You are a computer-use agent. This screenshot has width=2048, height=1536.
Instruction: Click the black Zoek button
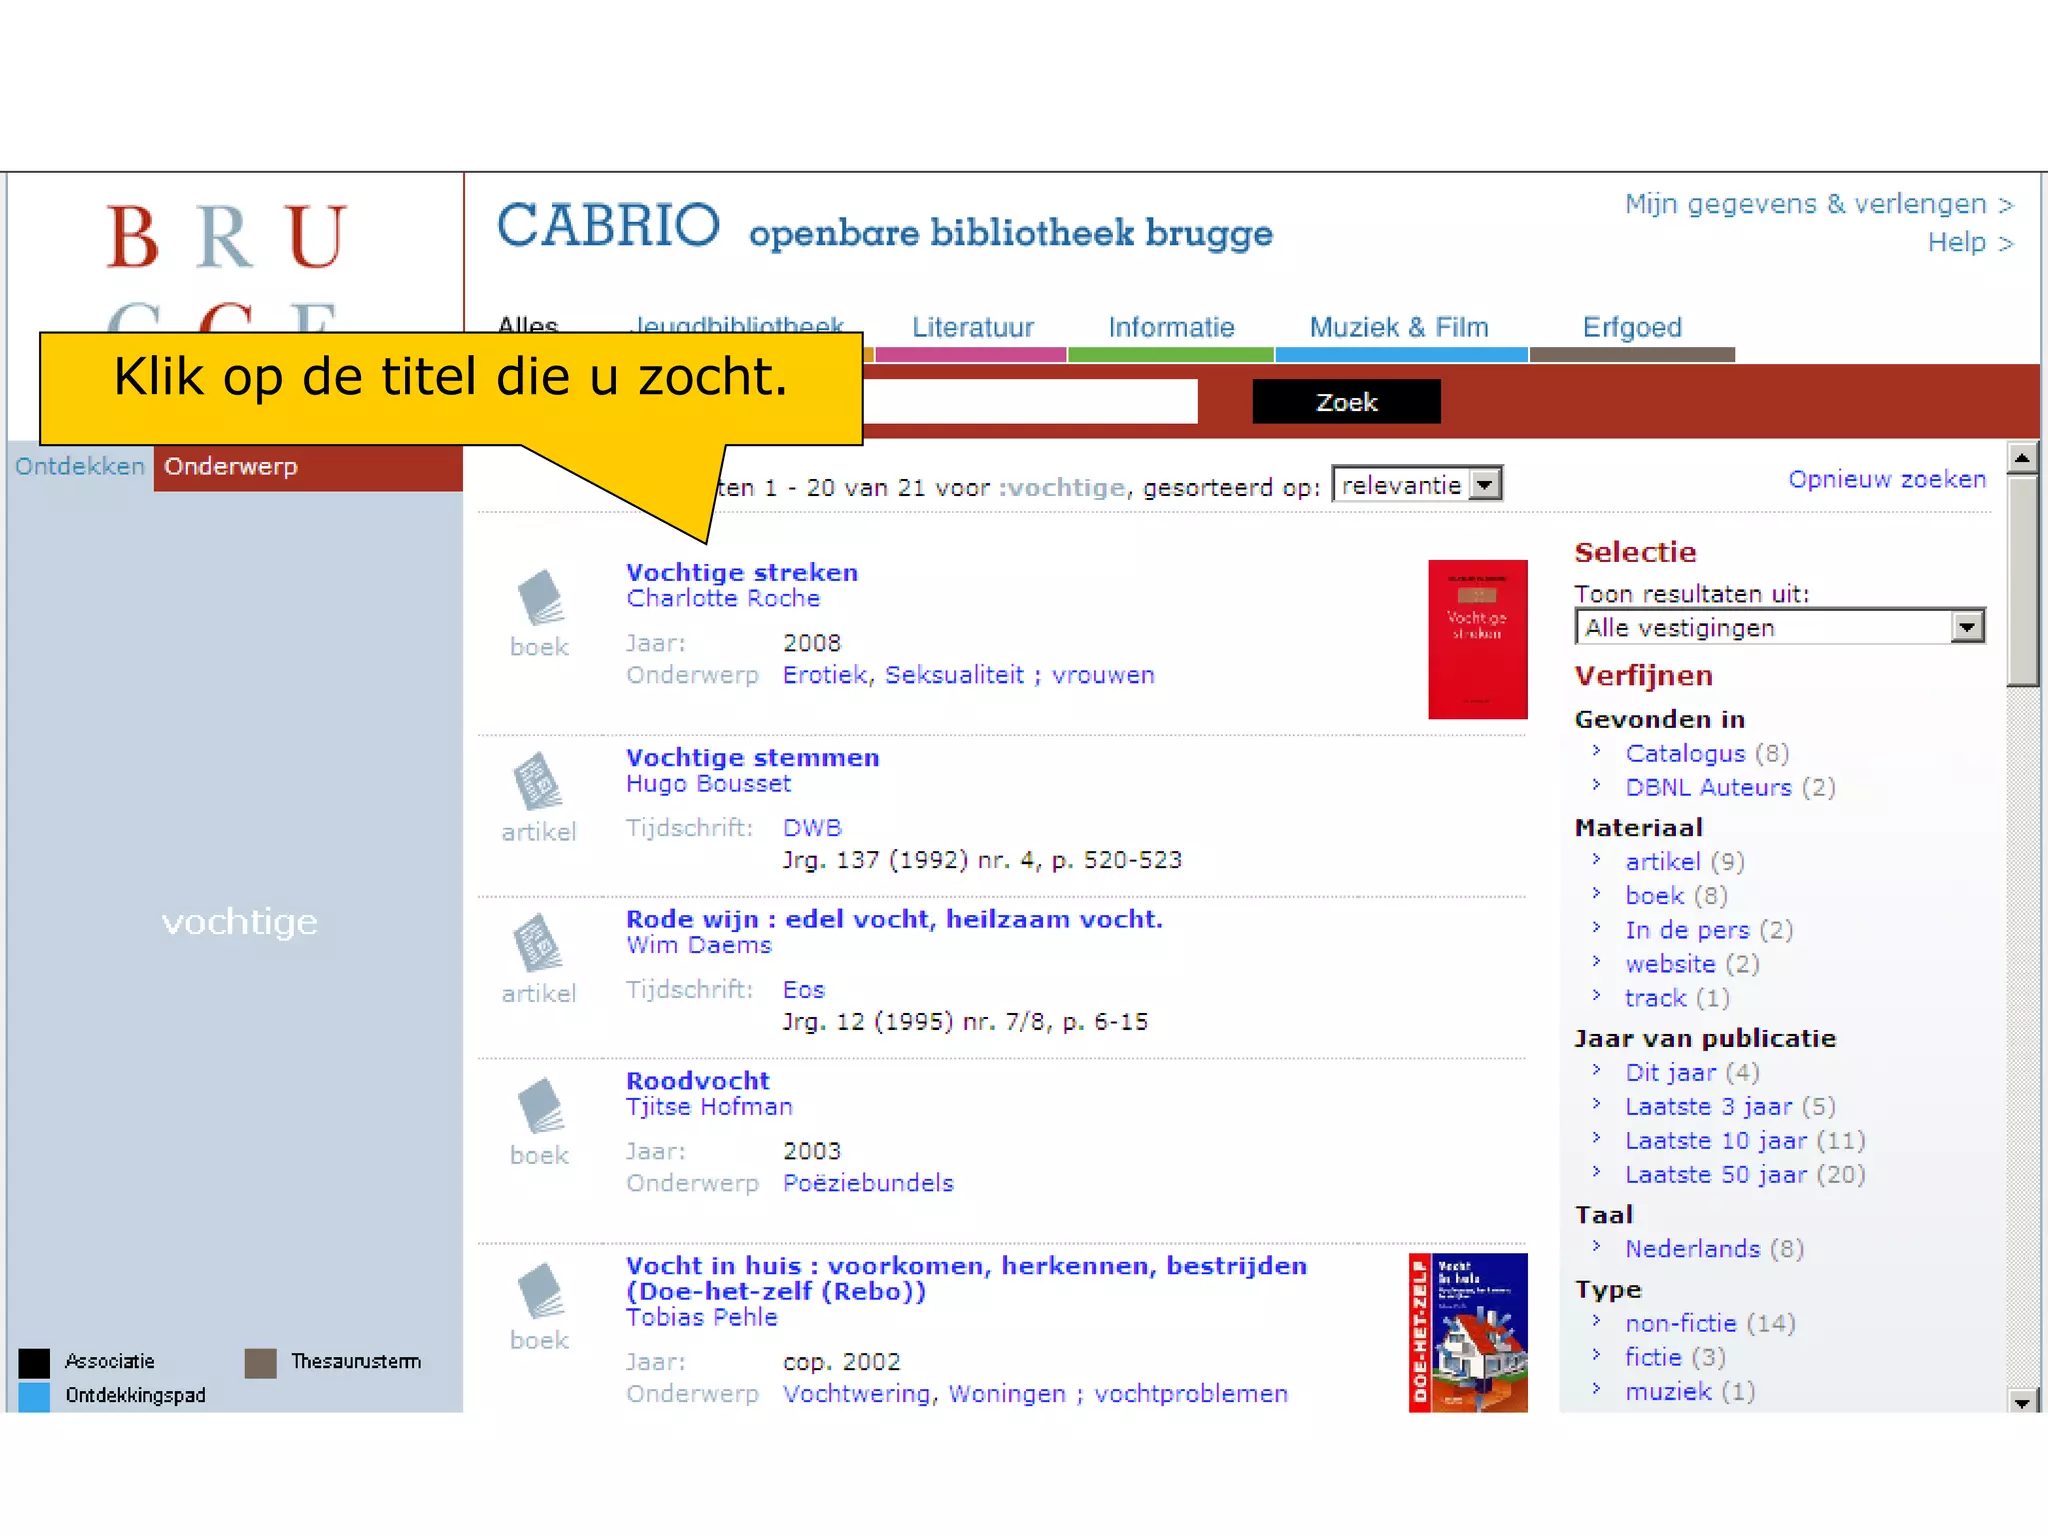(x=1346, y=401)
